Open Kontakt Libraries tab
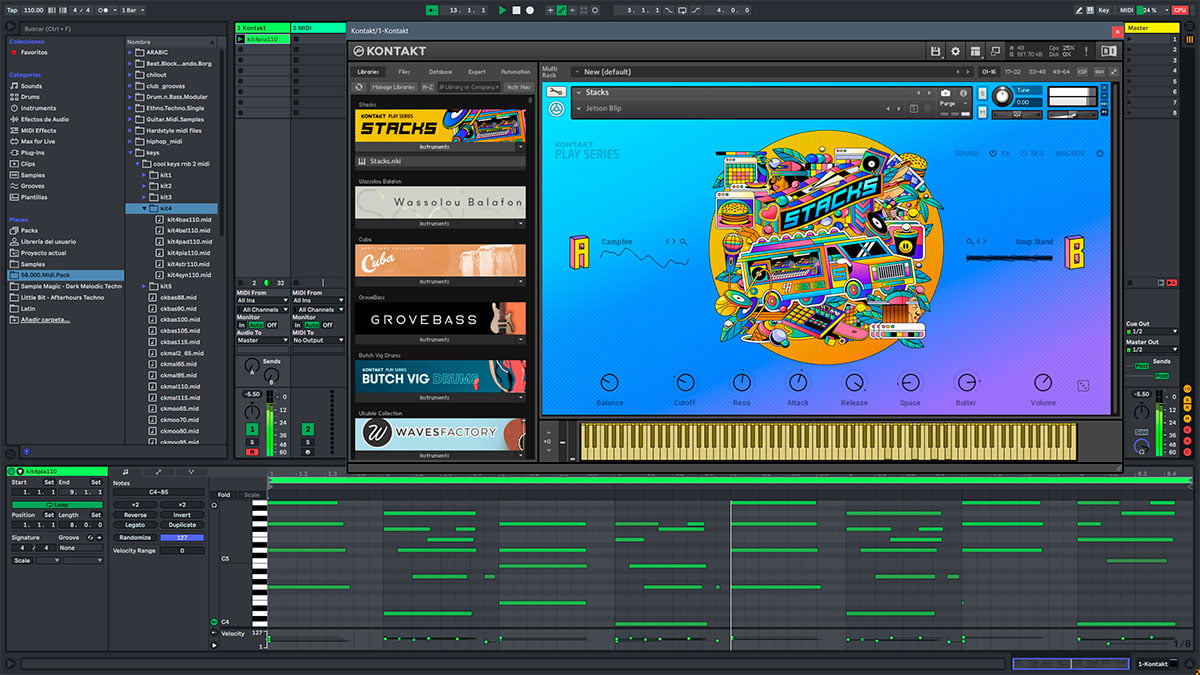This screenshot has width=1200, height=675. tap(369, 72)
